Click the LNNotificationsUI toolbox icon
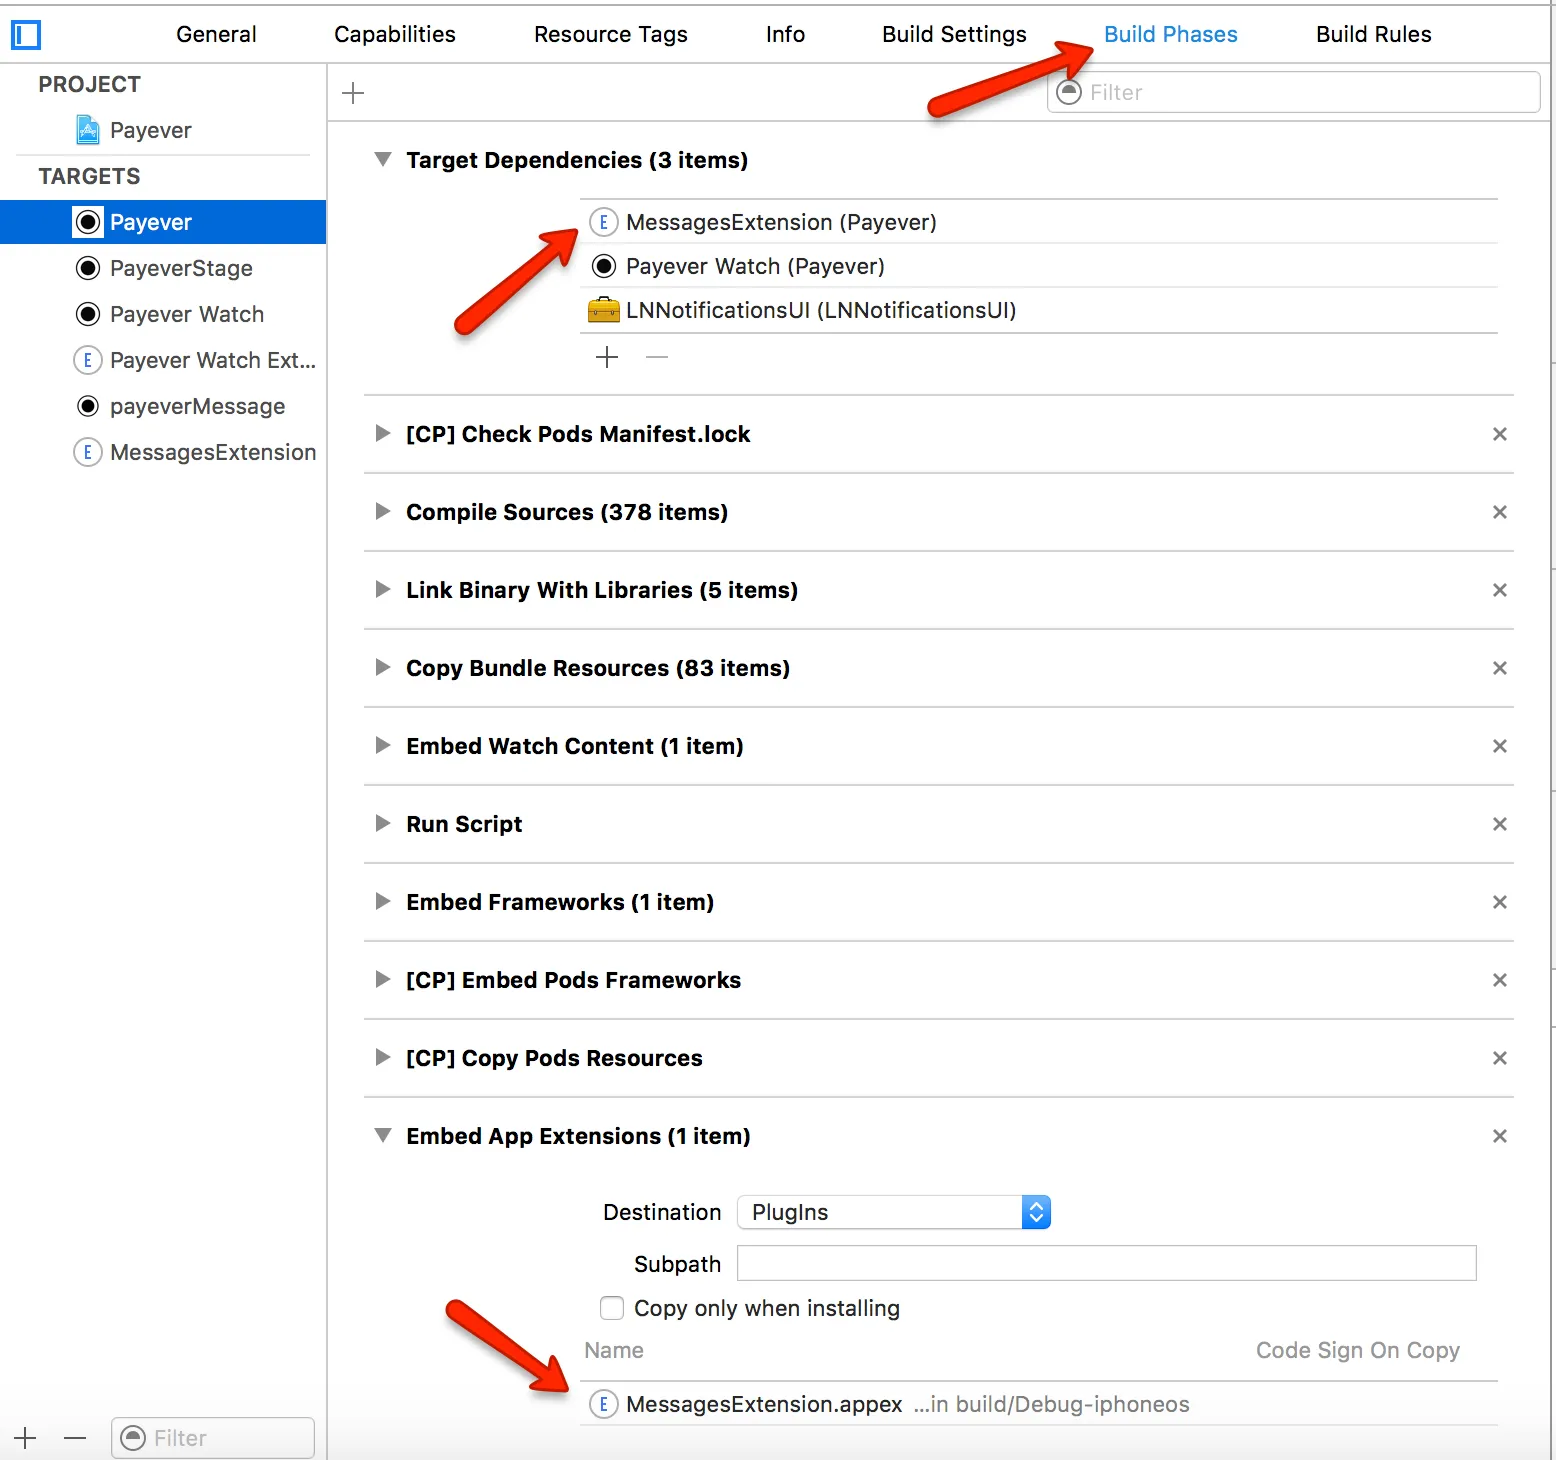Image resolution: width=1556 pixels, height=1460 pixels. pyautogui.click(x=604, y=310)
